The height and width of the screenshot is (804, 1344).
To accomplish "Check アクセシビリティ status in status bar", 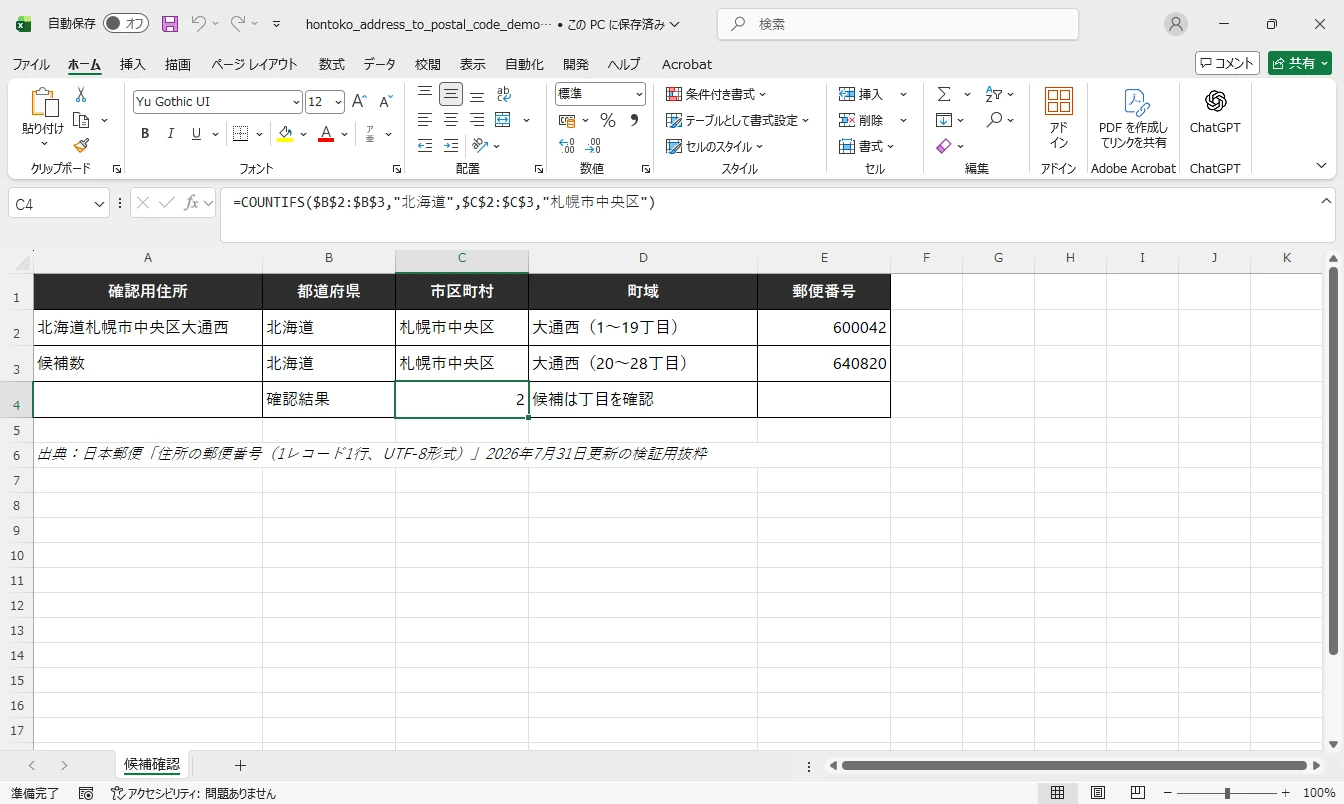I will [x=193, y=793].
